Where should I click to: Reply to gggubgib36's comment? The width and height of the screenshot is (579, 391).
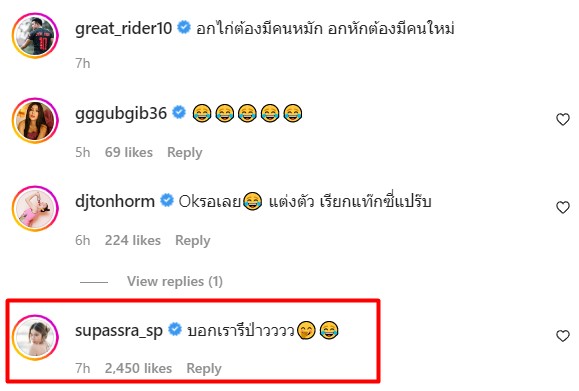click(x=185, y=152)
